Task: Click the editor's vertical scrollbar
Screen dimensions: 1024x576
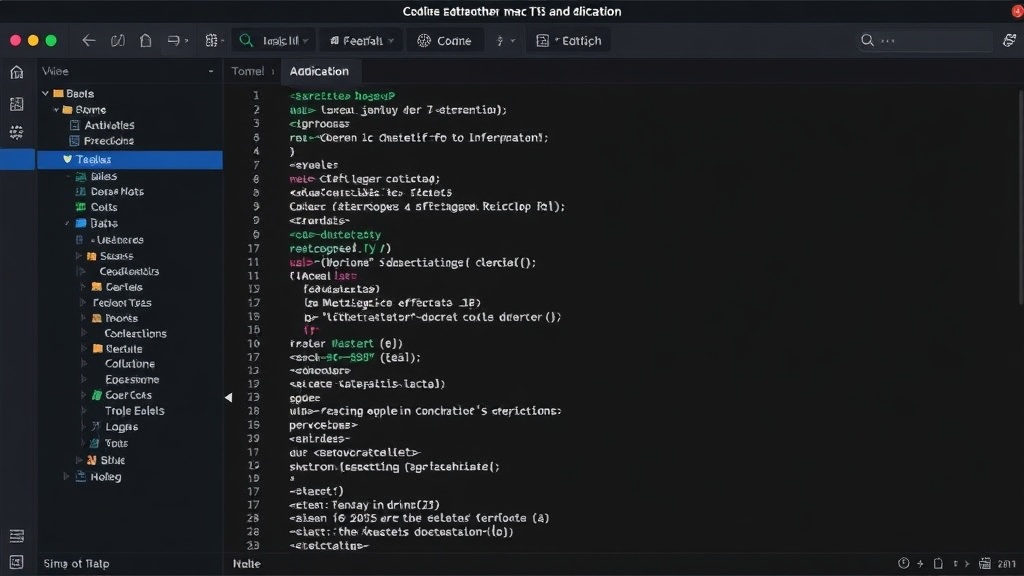Action: click(1021, 196)
